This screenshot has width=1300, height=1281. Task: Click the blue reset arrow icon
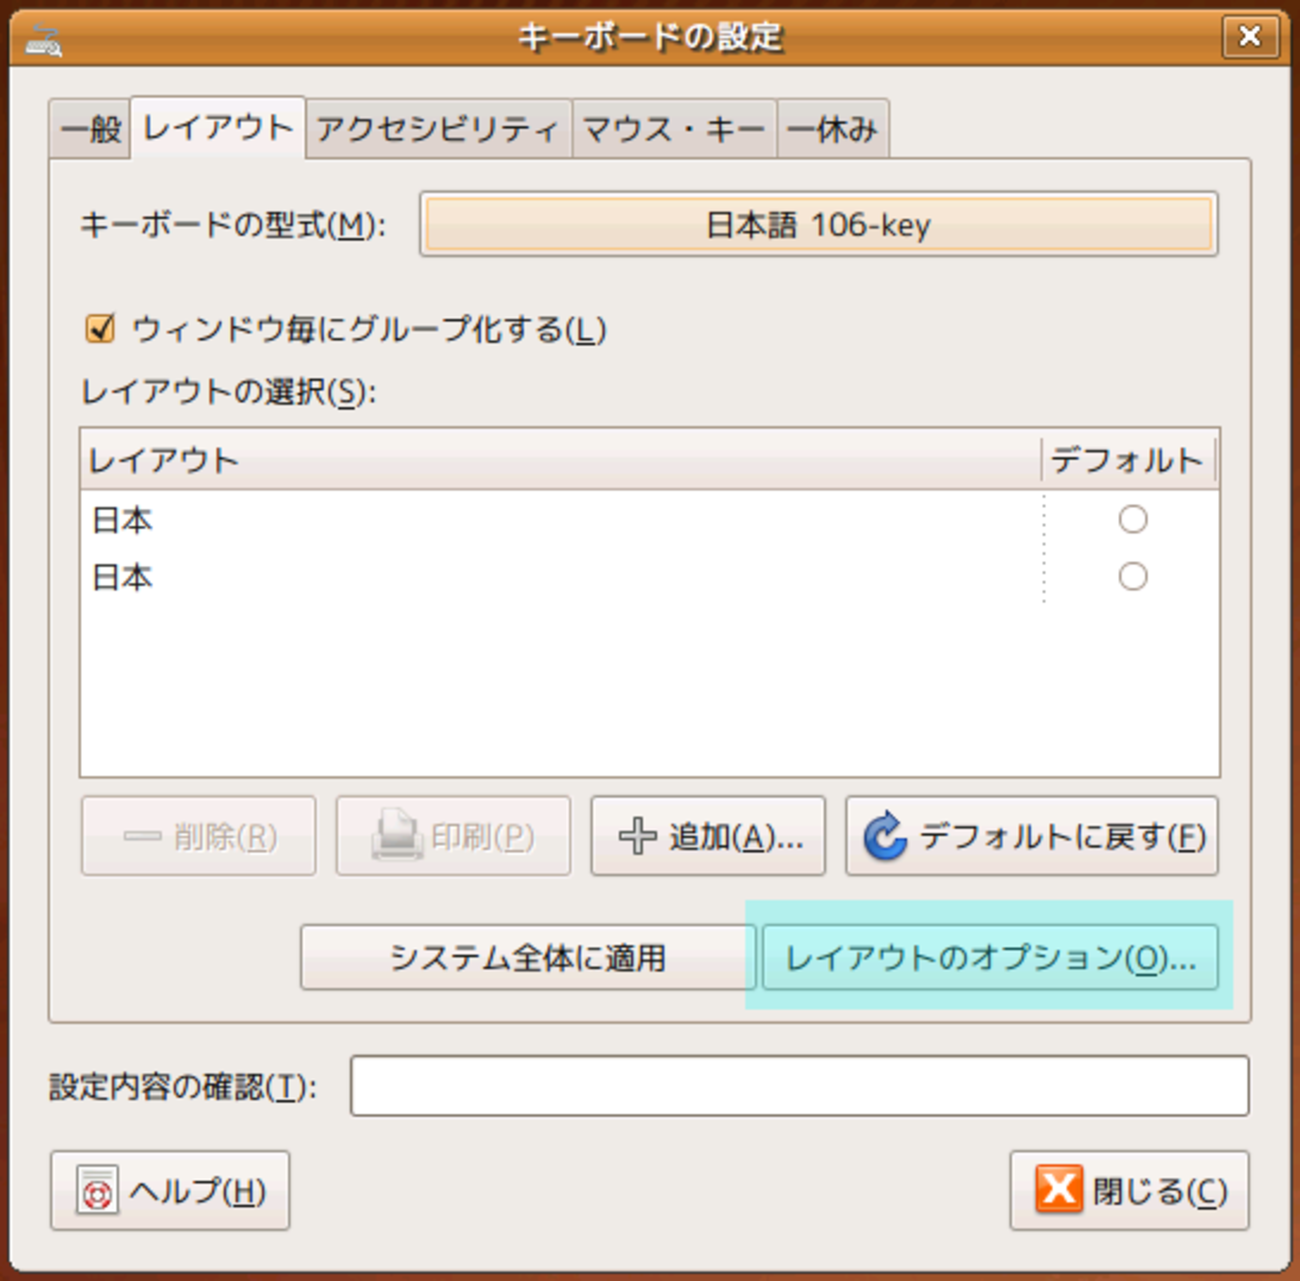click(885, 836)
